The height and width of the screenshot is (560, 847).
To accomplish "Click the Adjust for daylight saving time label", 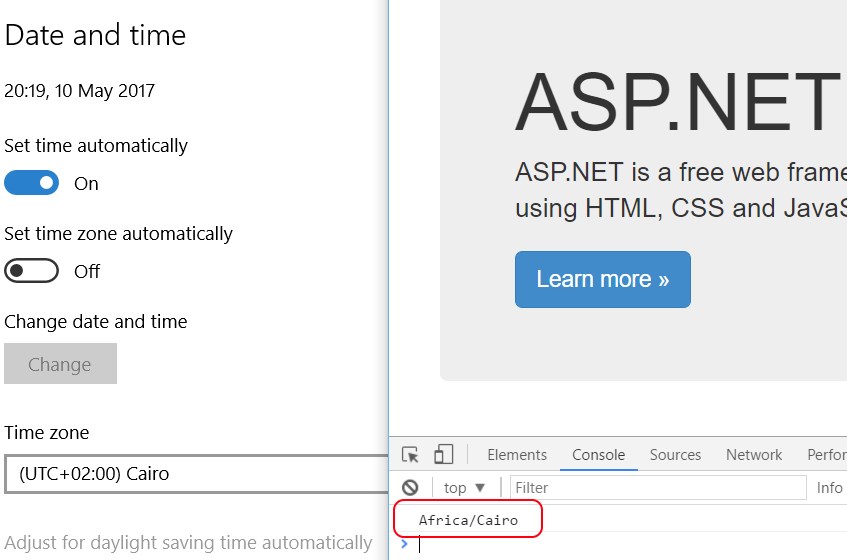I will pyautogui.click(x=188, y=543).
